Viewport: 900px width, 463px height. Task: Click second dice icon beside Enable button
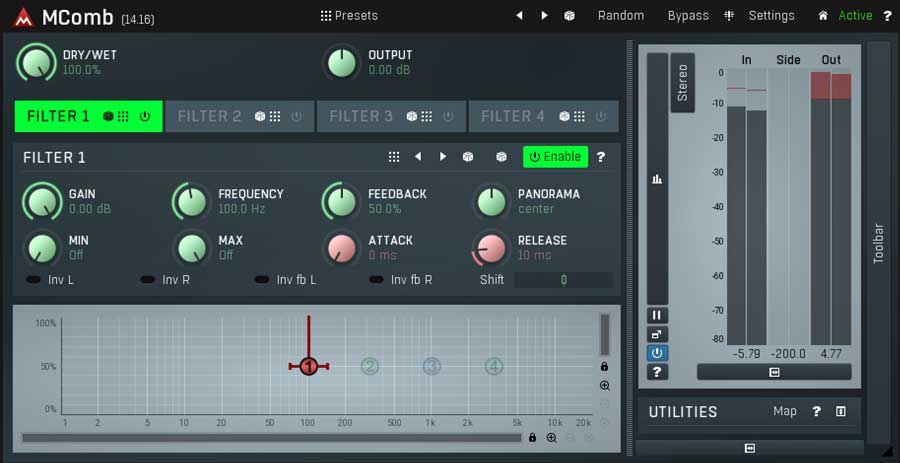501,157
